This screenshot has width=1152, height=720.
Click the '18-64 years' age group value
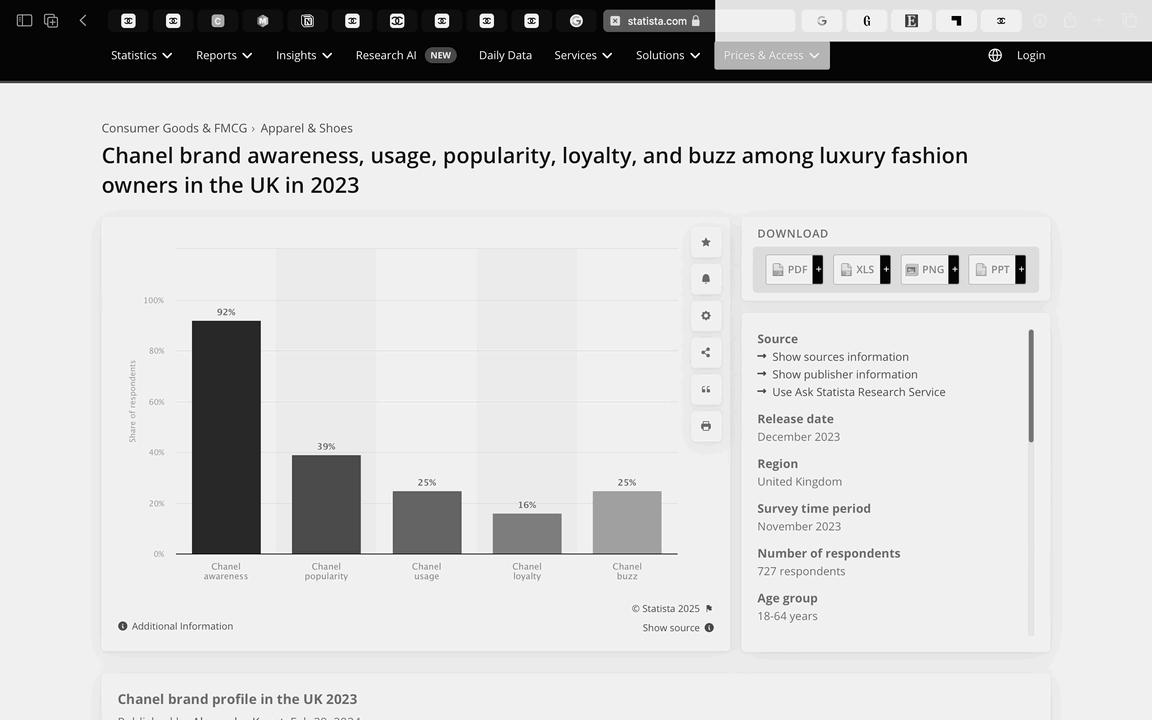coord(787,616)
